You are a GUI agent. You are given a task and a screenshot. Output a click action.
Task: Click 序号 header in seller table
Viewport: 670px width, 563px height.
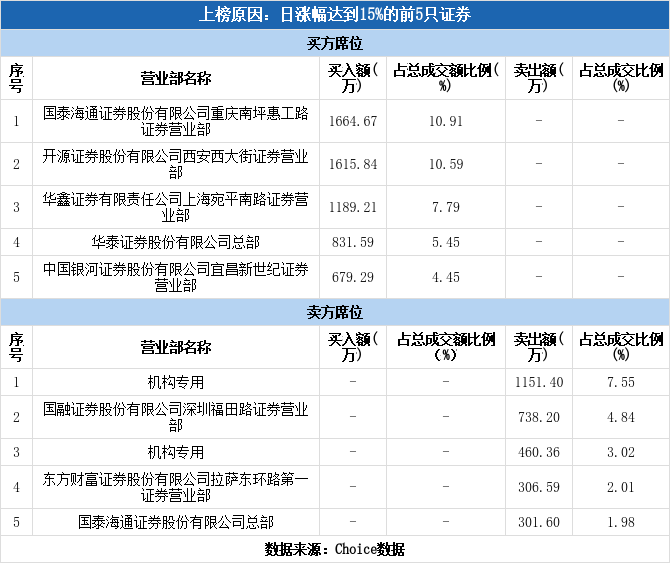pyautogui.click(x=16, y=347)
